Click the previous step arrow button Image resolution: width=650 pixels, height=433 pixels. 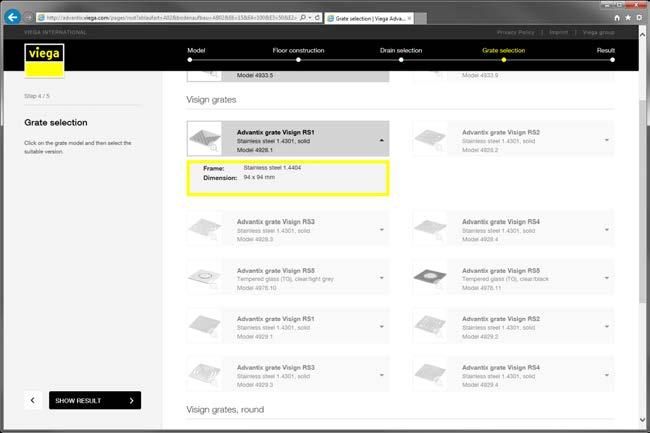[33, 400]
